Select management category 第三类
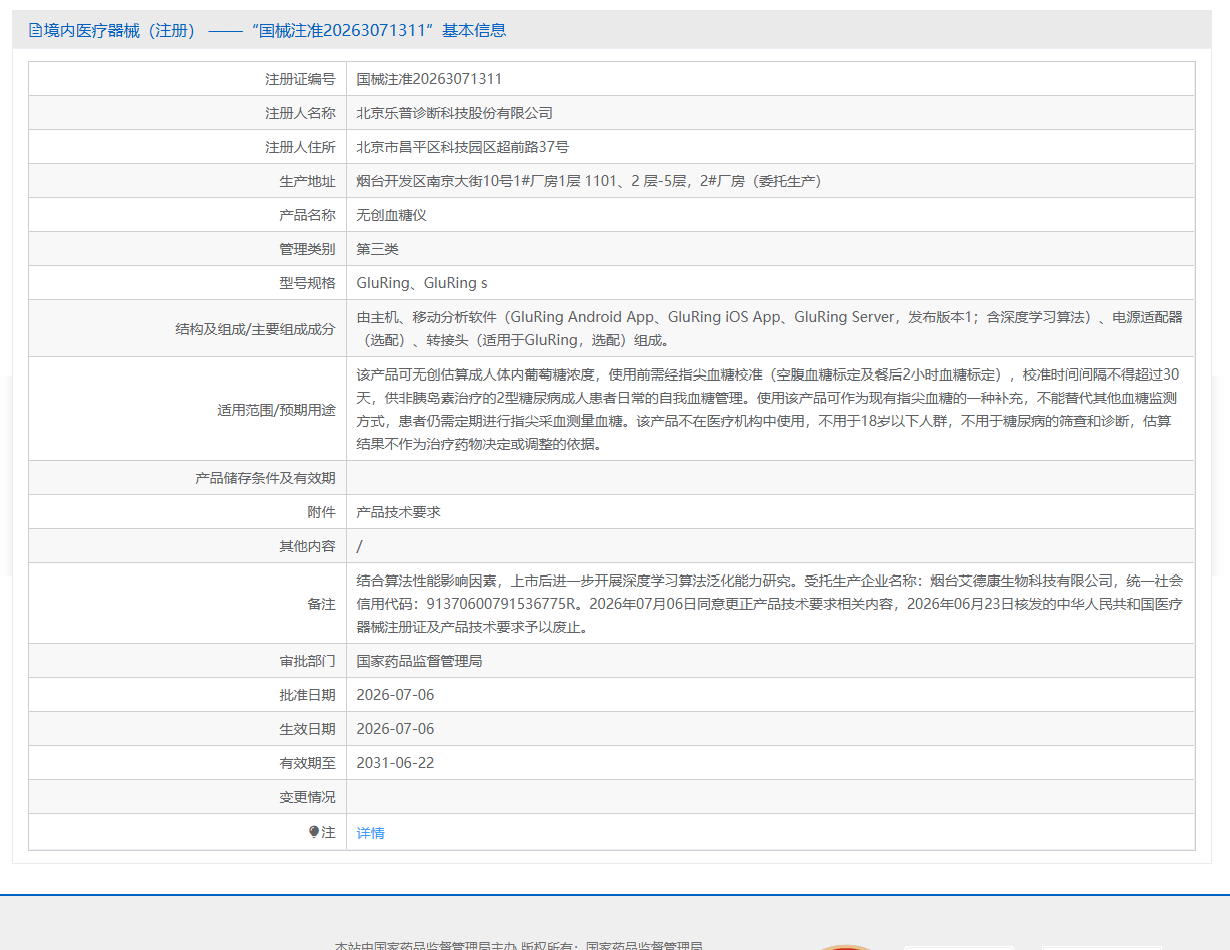This screenshot has height=950, width=1230. pos(378,249)
